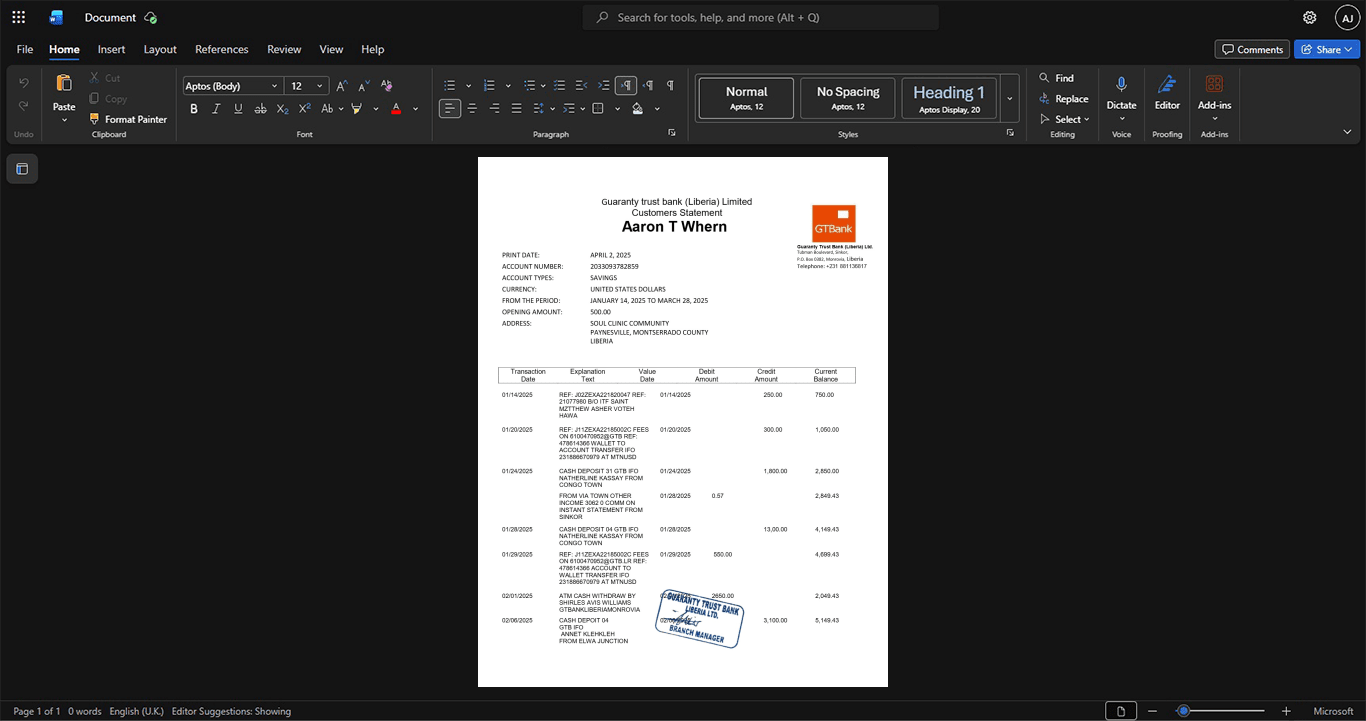The height and width of the screenshot is (721, 1366).
Task: Expand the Paste options arrow
Action: pyautogui.click(x=64, y=120)
